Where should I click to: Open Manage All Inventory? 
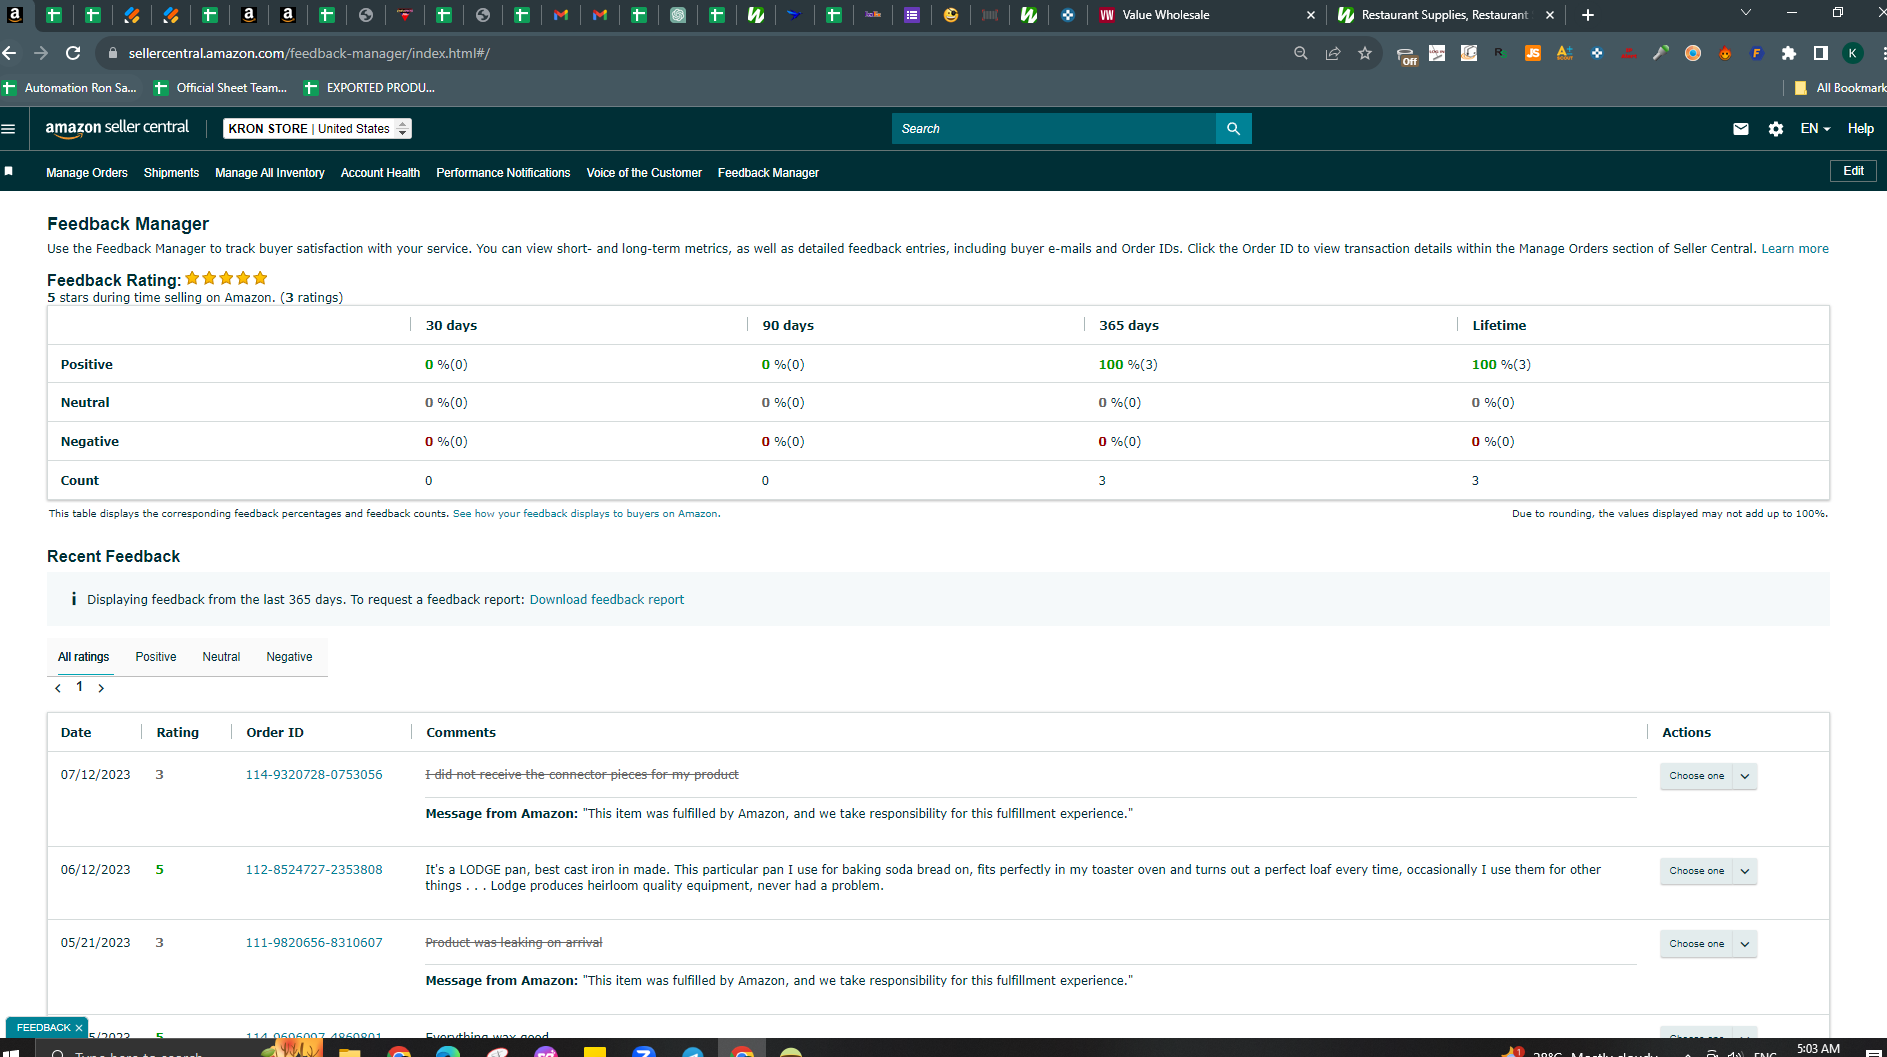tap(270, 173)
